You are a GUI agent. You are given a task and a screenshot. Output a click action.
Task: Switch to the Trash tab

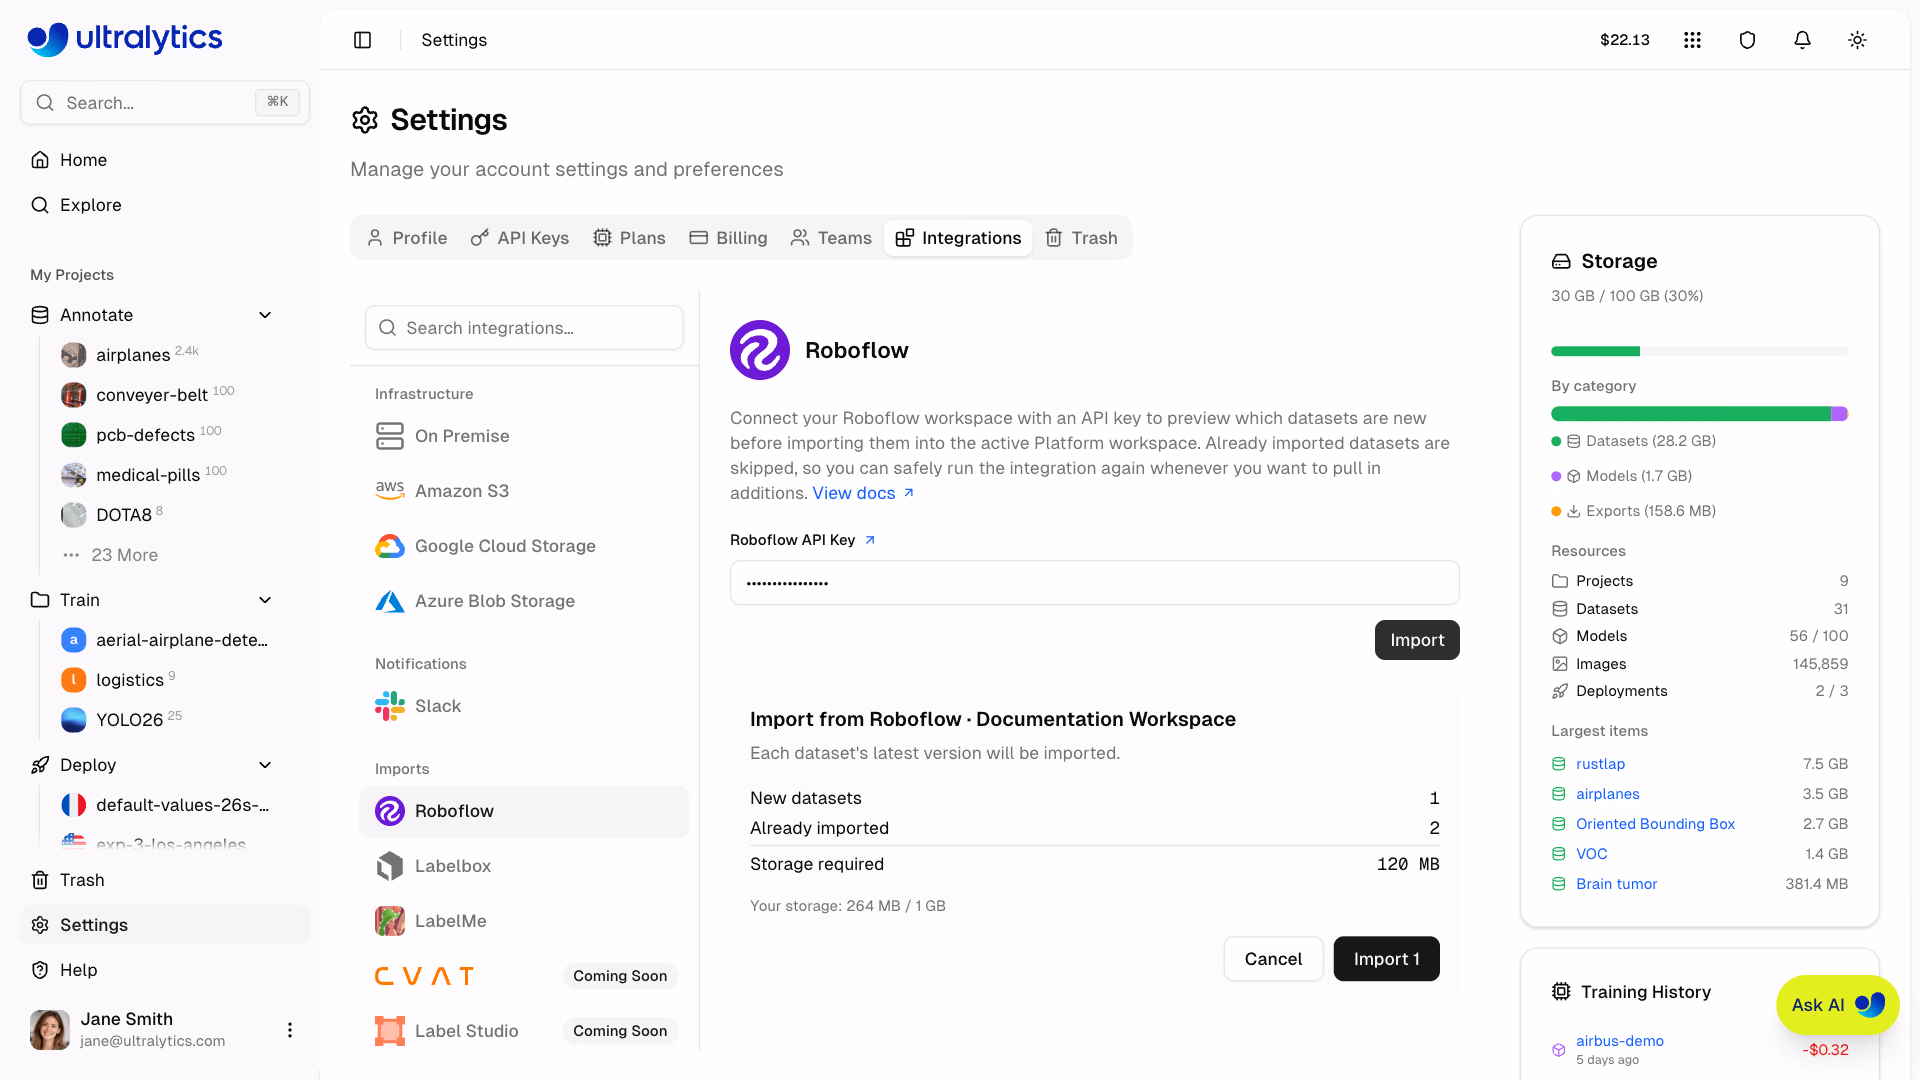(1082, 238)
